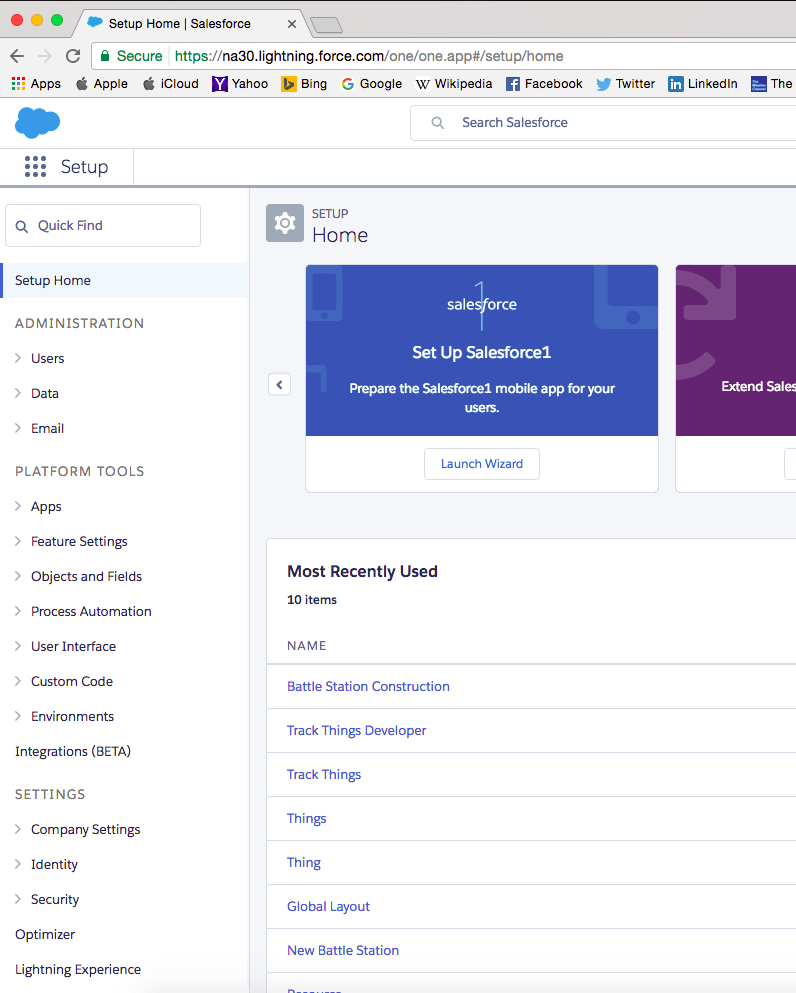
Task: Expand Custom Code
Action: [x=18, y=681]
